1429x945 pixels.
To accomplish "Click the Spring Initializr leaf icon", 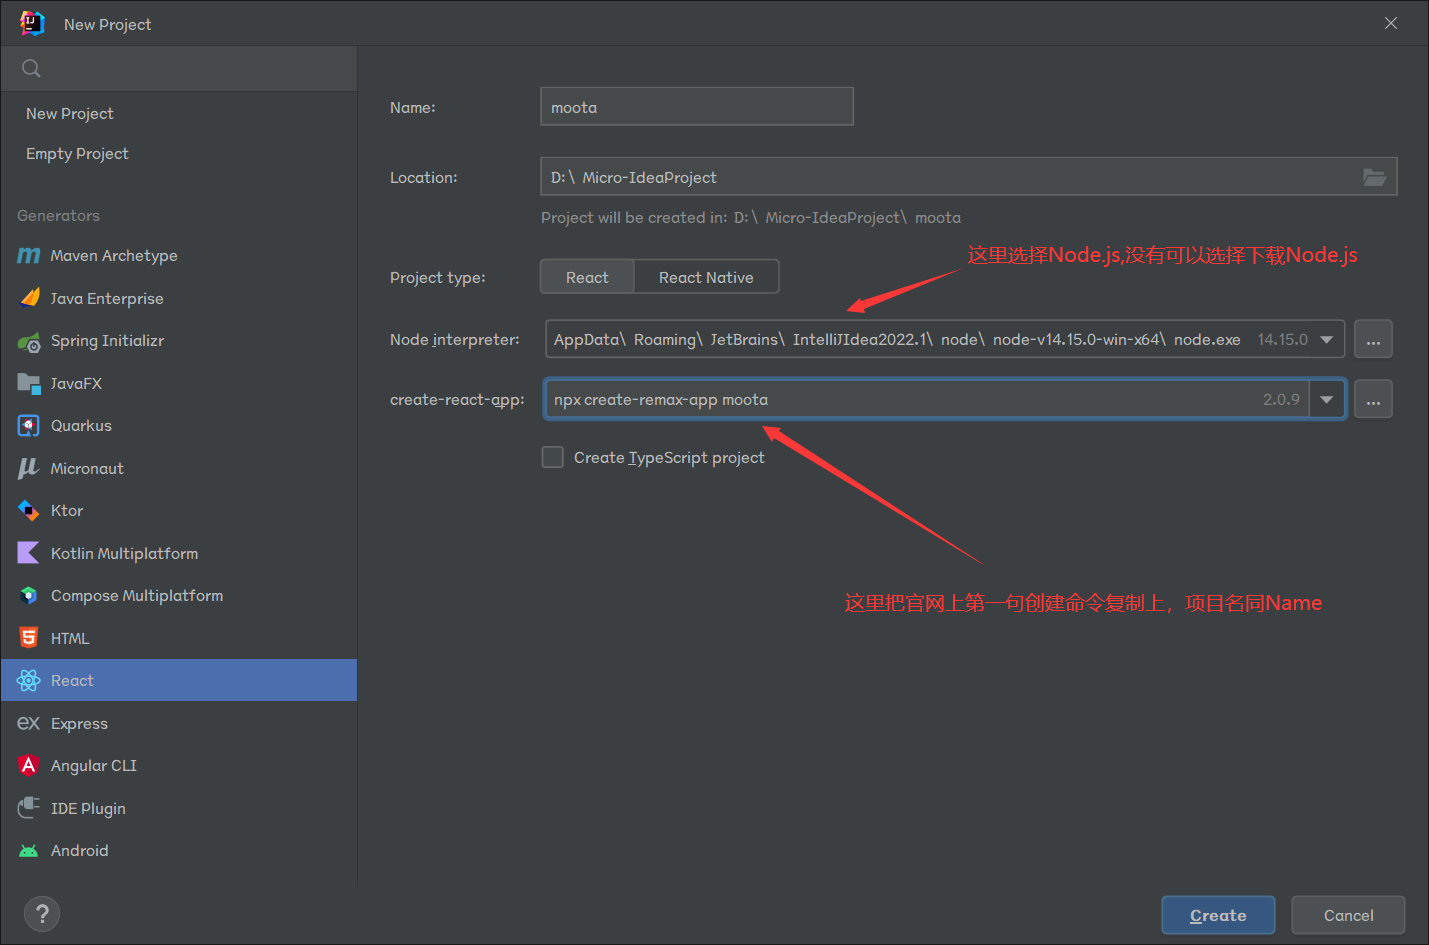I will [29, 341].
